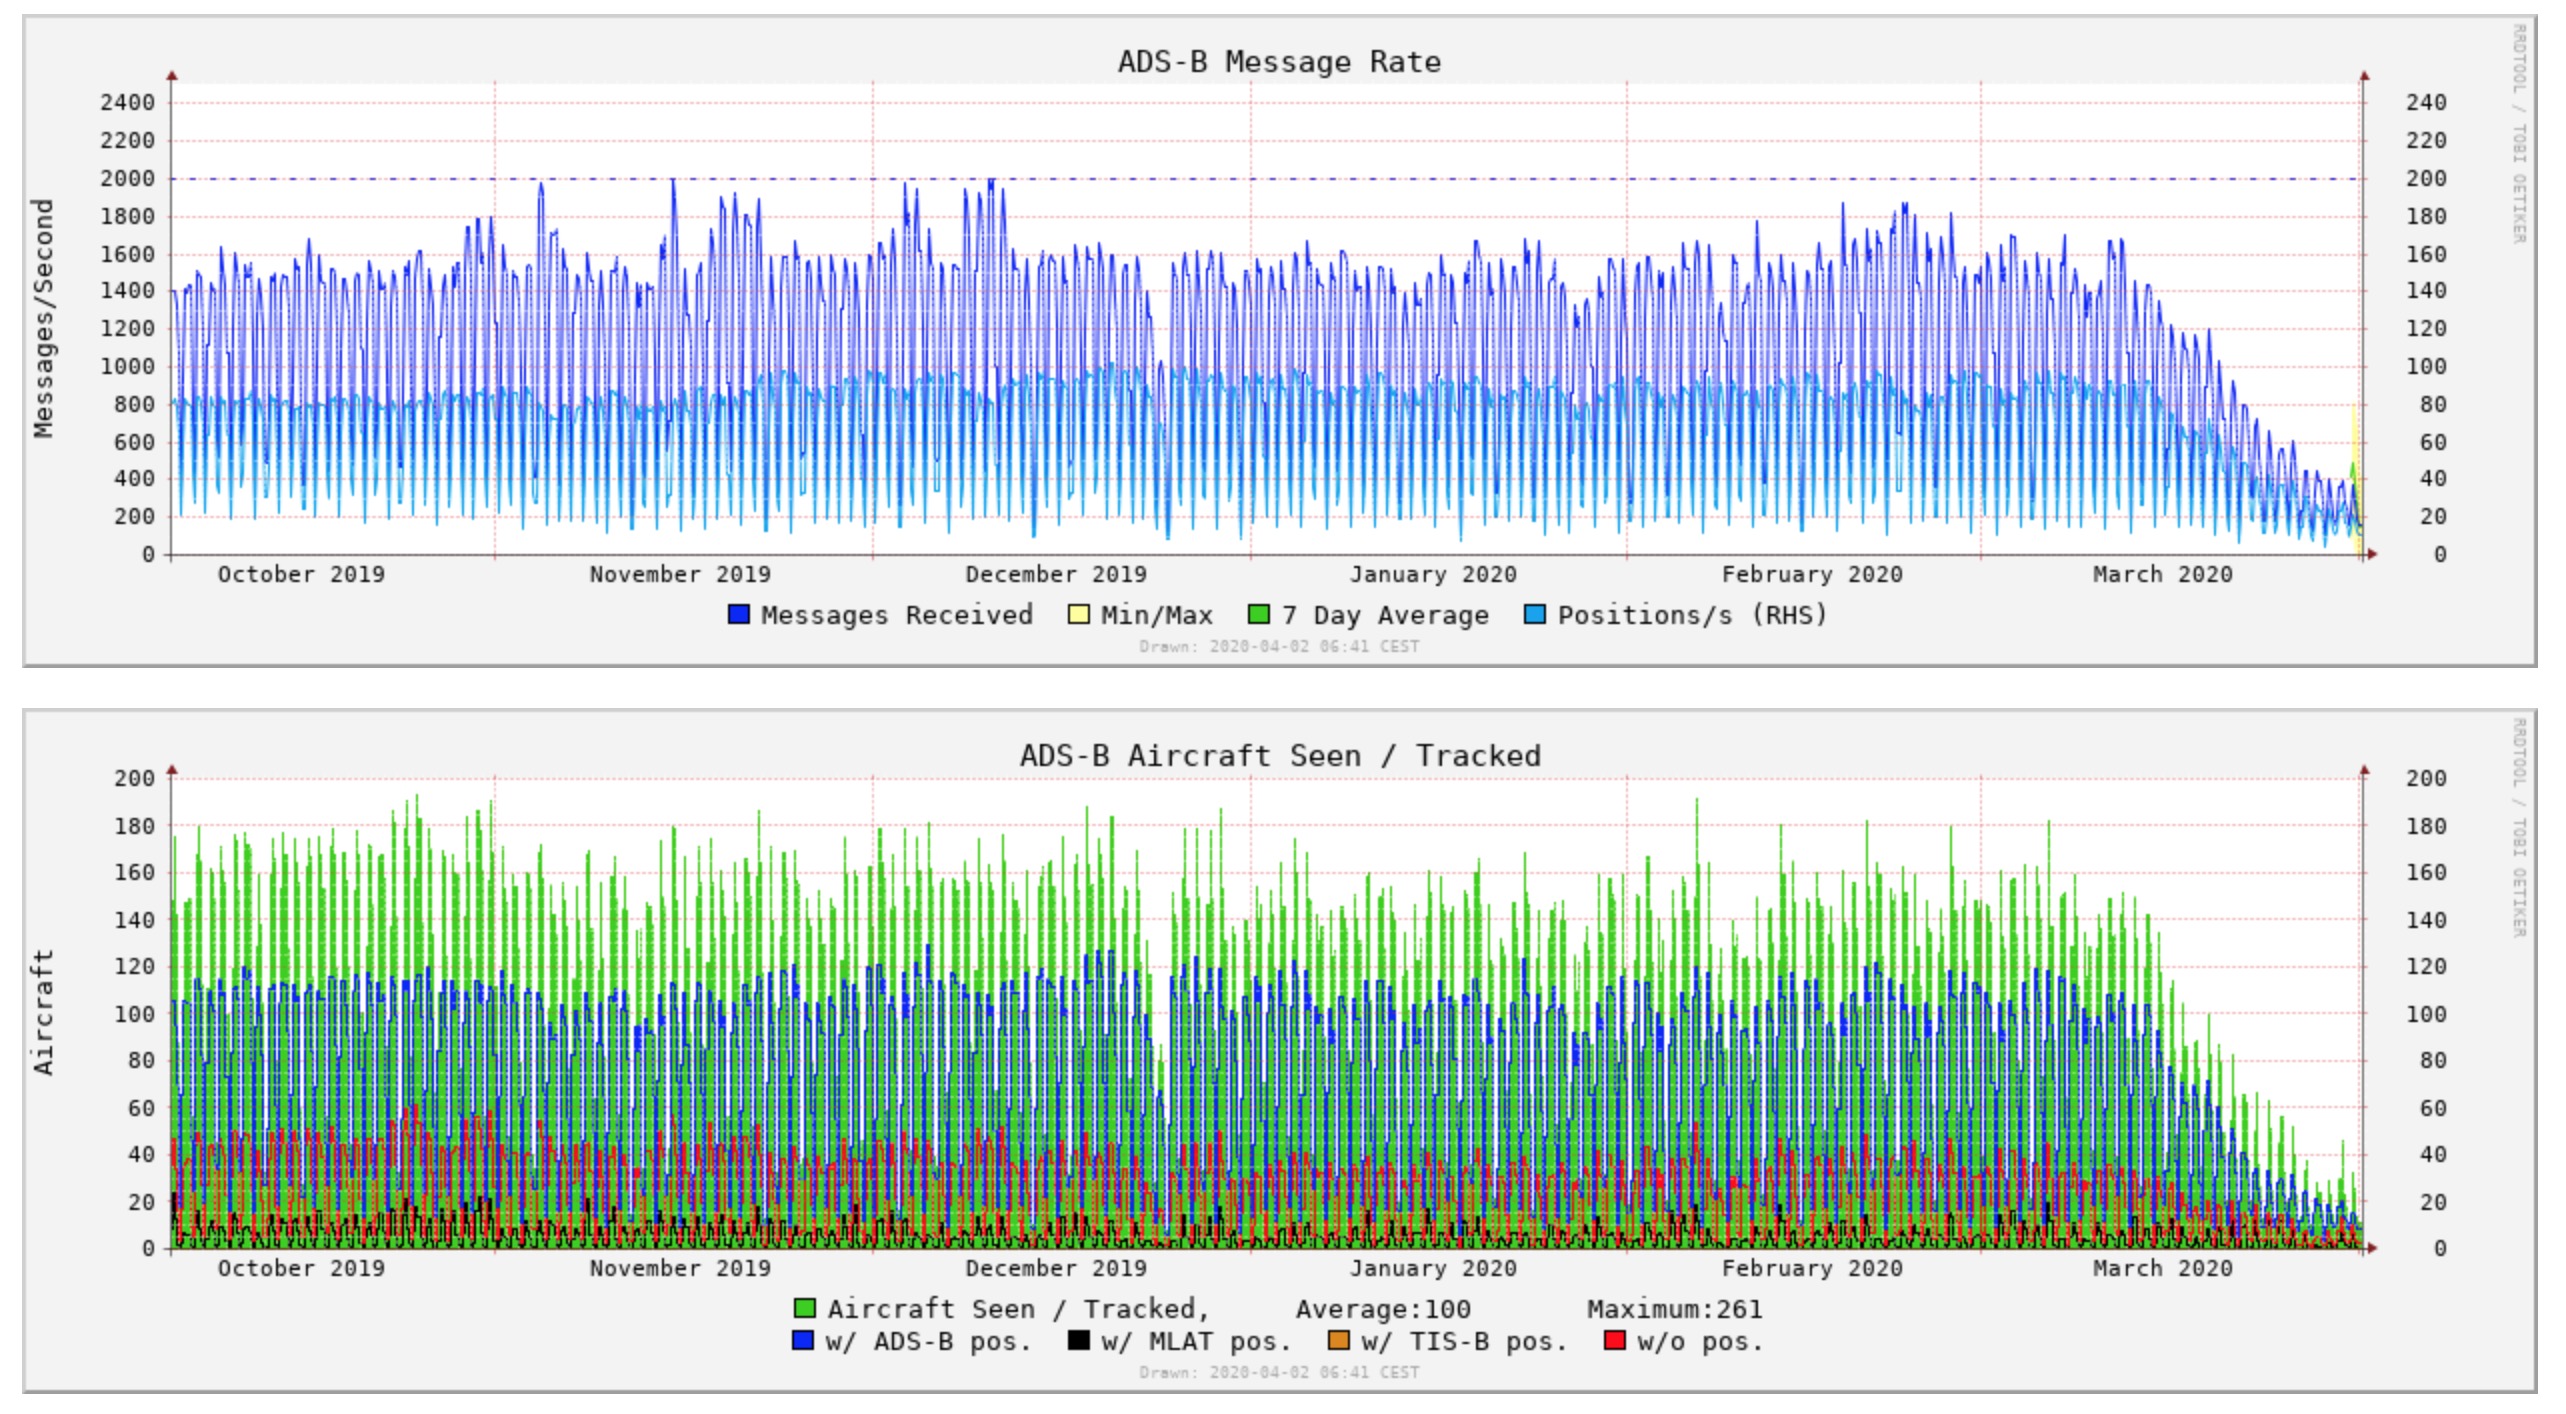The image size is (2566, 1414).
Task: Click the blue w/ ADS-B pos. swatch
Action: (802, 1341)
